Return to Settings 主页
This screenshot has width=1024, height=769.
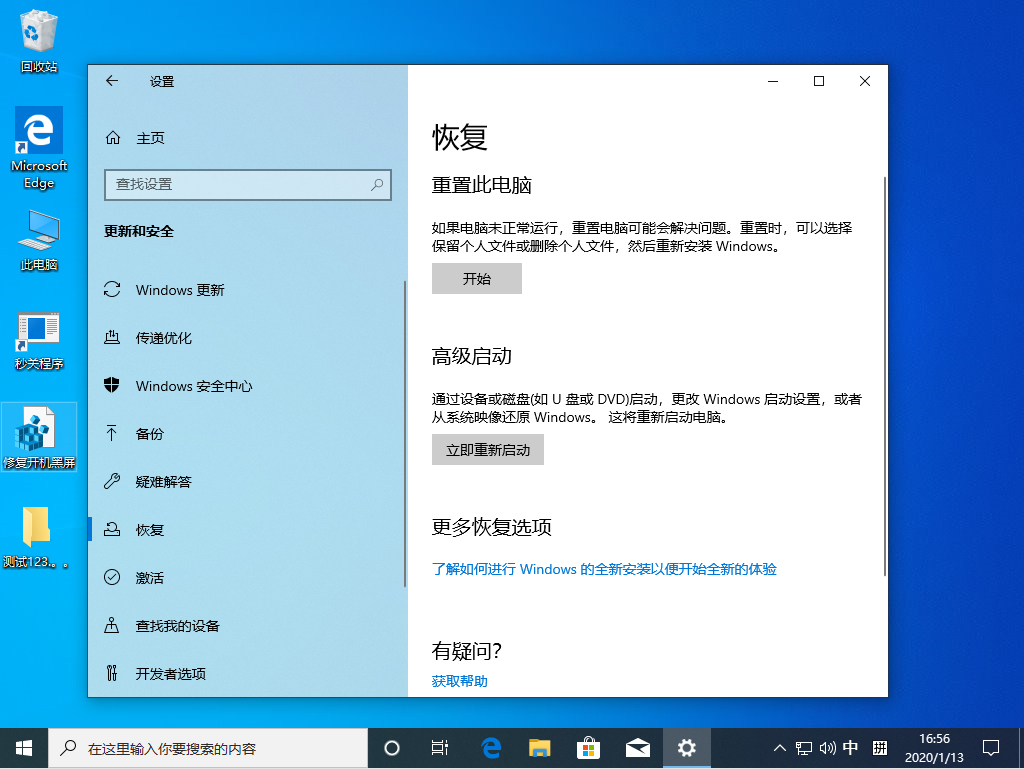tap(140, 137)
